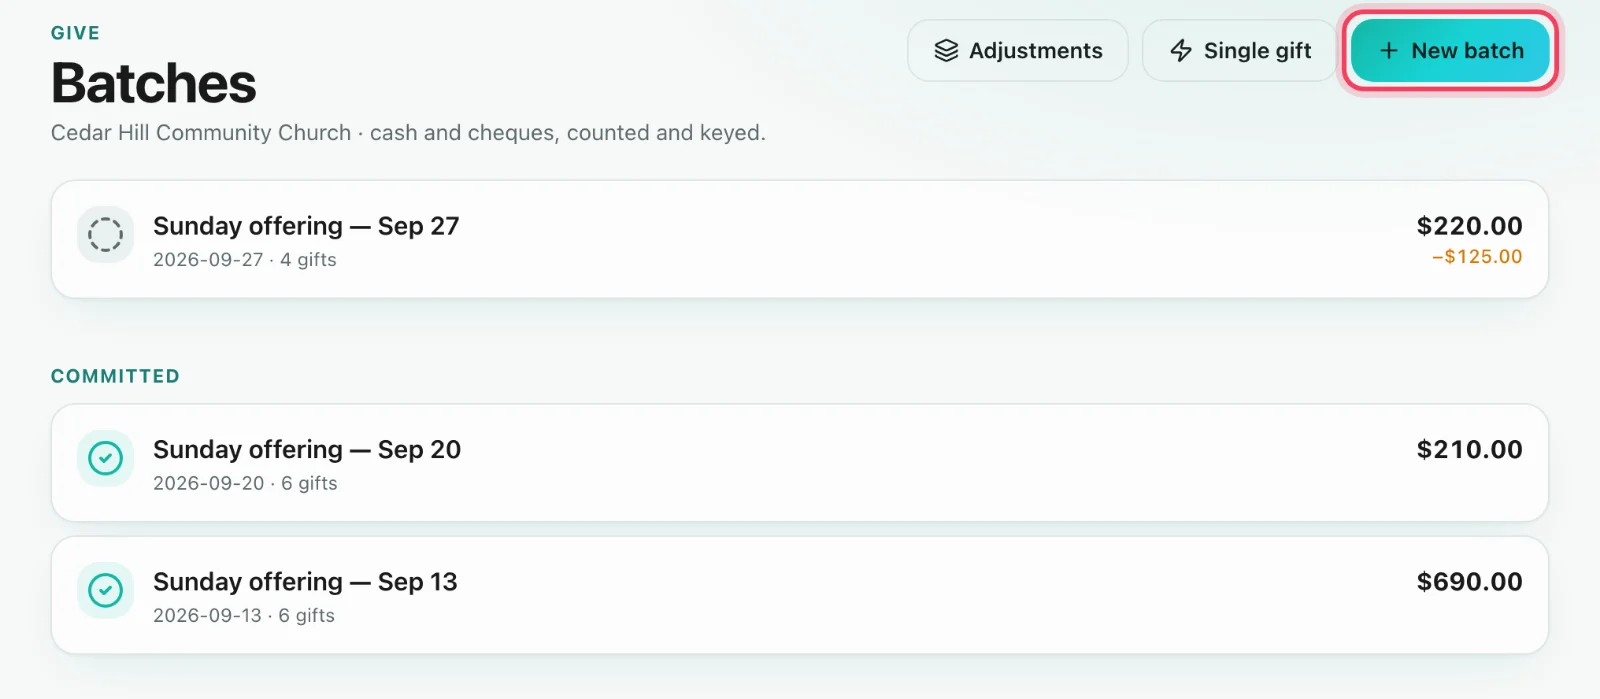Click the COMMITTED section header
This screenshot has height=699, width=1600.
(x=115, y=376)
